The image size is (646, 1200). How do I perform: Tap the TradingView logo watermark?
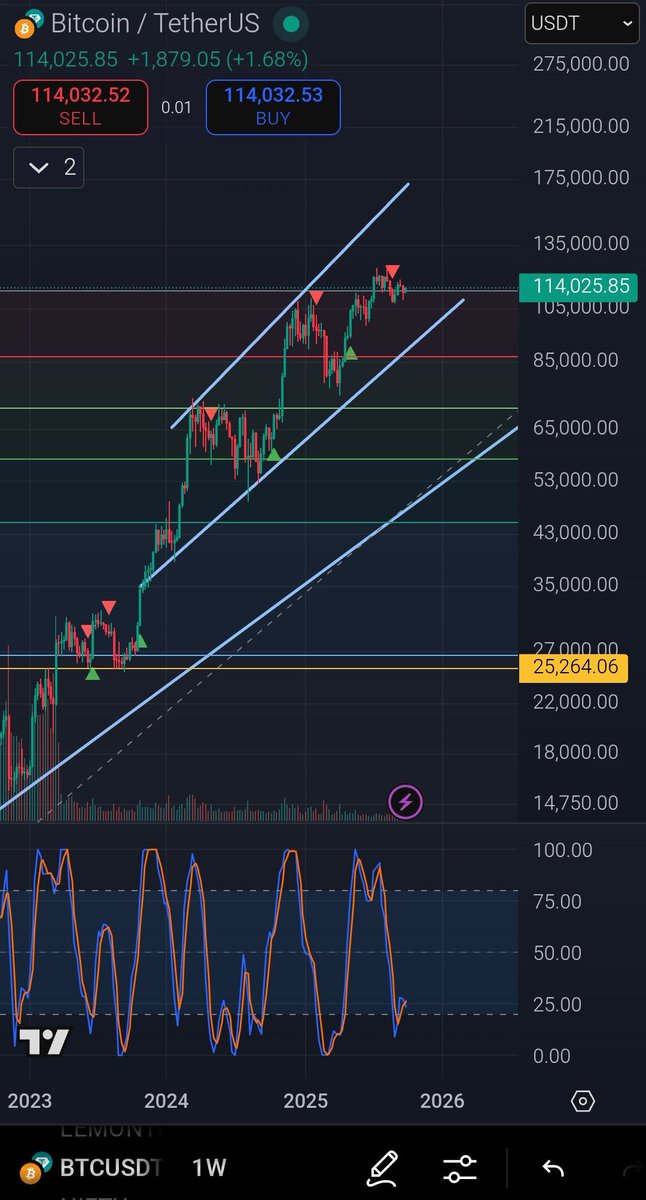[44, 1042]
